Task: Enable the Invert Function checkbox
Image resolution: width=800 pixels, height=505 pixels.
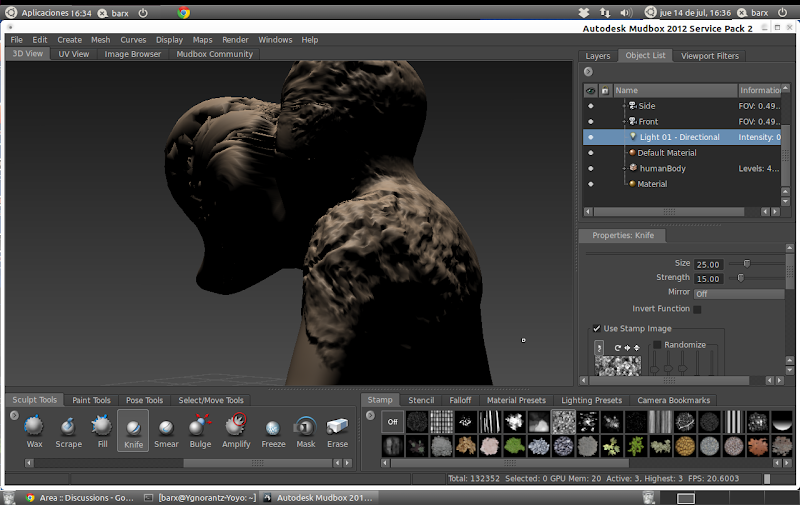Action: (697, 309)
